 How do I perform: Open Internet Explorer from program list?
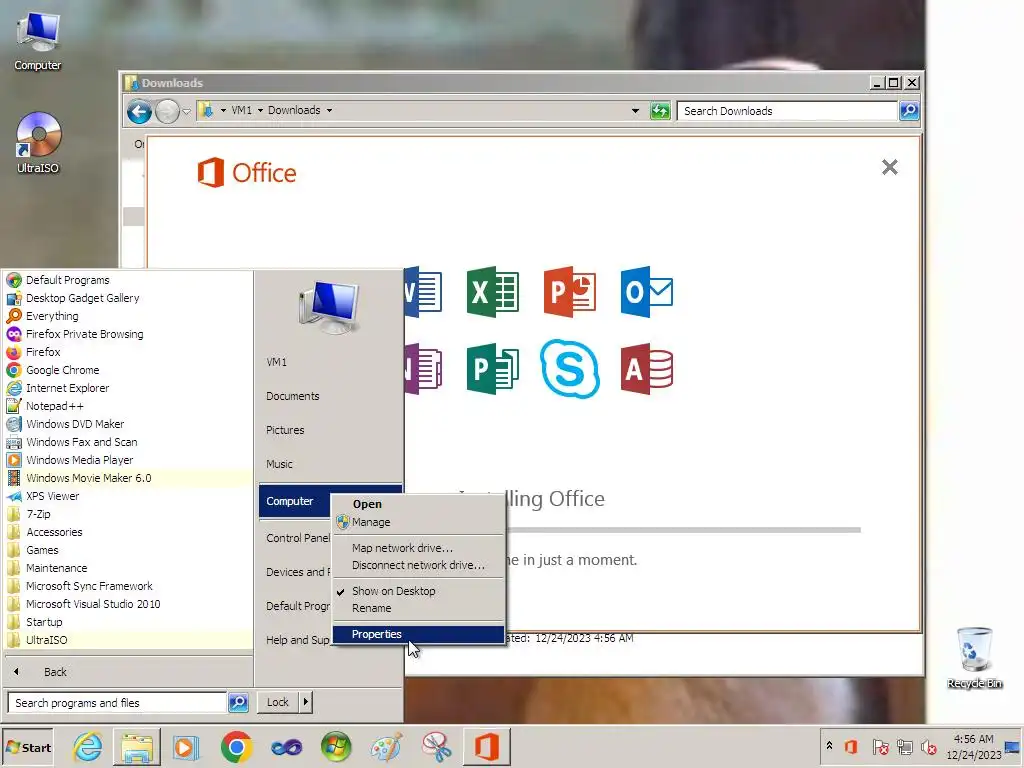67,388
